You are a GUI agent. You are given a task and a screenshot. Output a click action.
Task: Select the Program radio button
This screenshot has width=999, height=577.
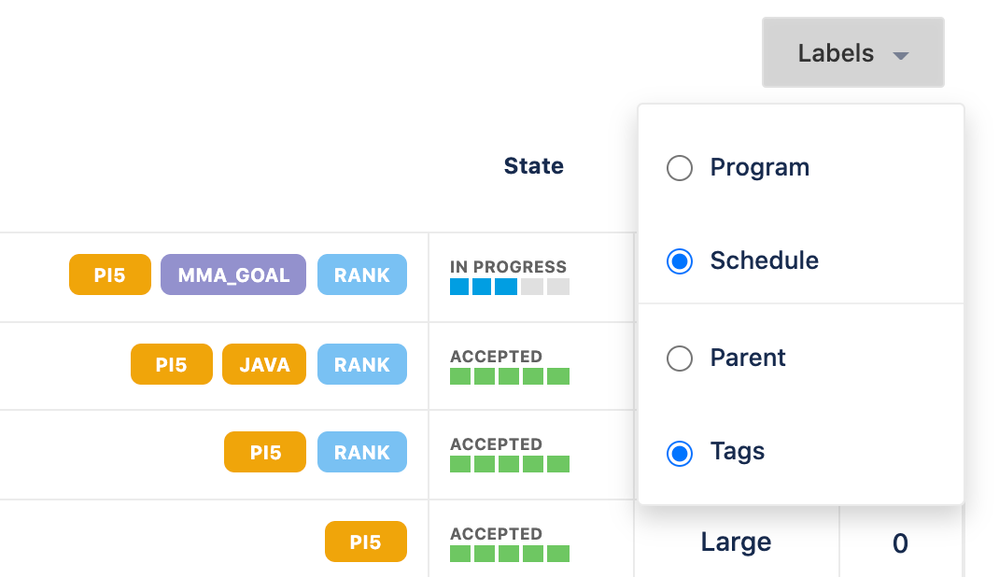[679, 168]
